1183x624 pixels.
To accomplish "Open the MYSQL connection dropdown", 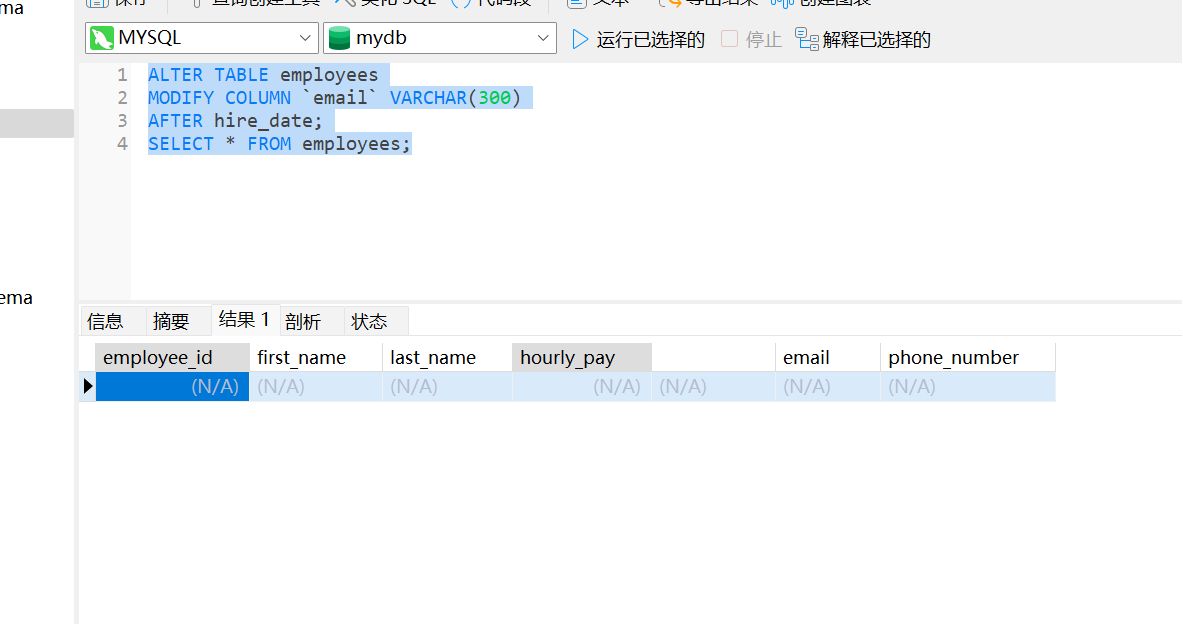I will [306, 39].
